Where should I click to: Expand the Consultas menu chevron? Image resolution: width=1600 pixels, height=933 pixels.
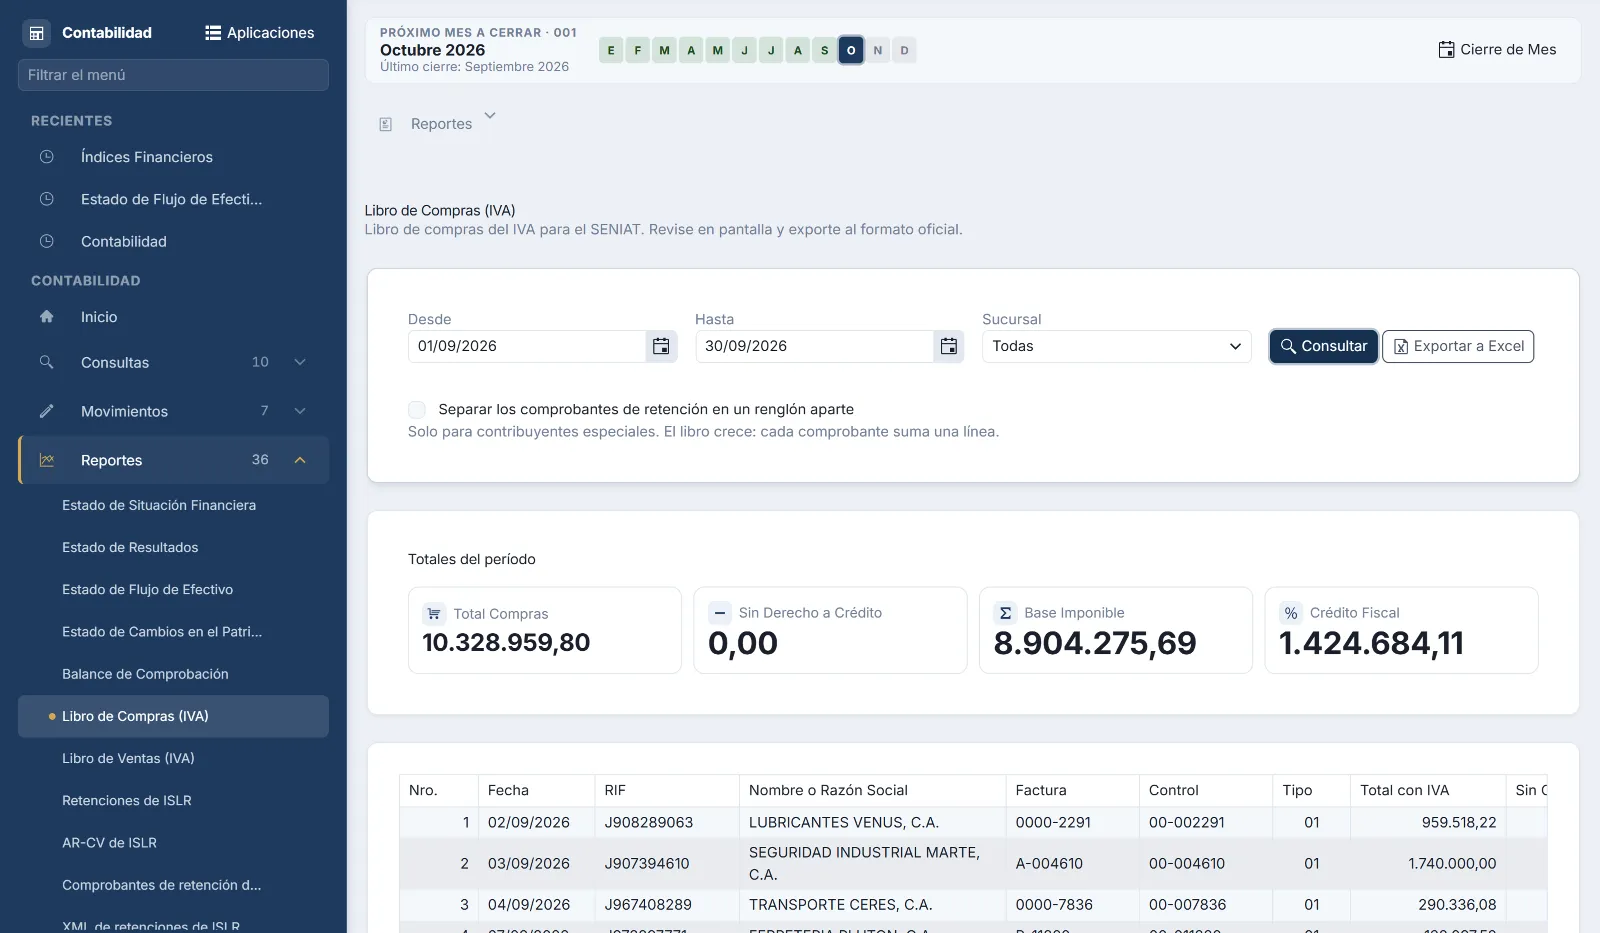[300, 362]
